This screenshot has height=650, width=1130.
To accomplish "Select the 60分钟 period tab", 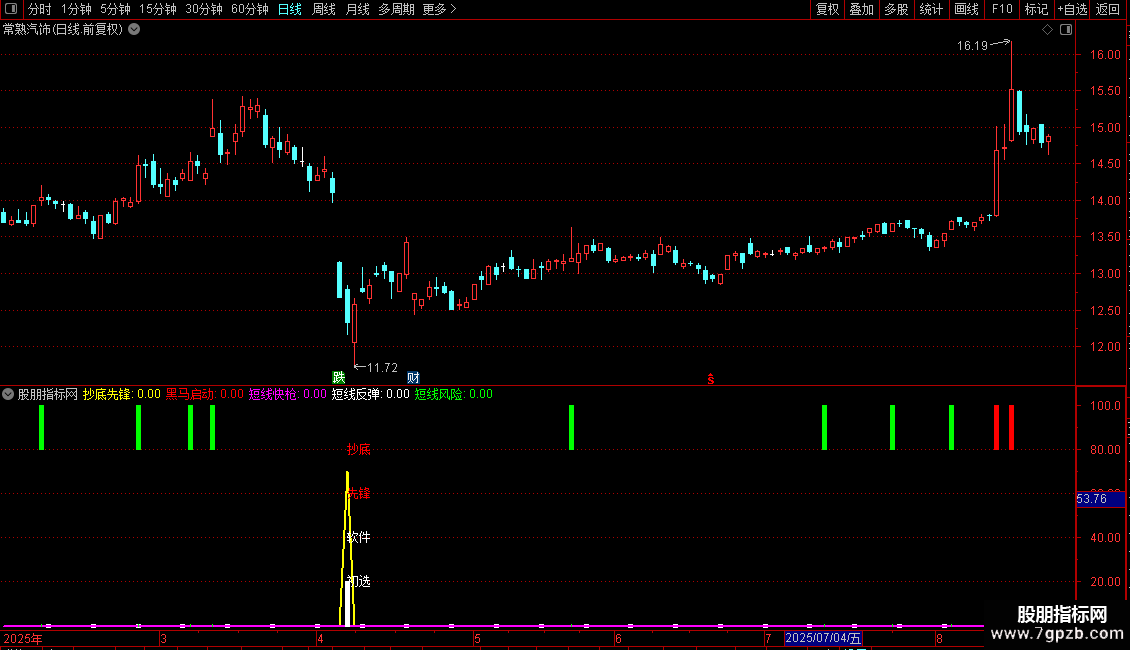I will coord(250,9).
